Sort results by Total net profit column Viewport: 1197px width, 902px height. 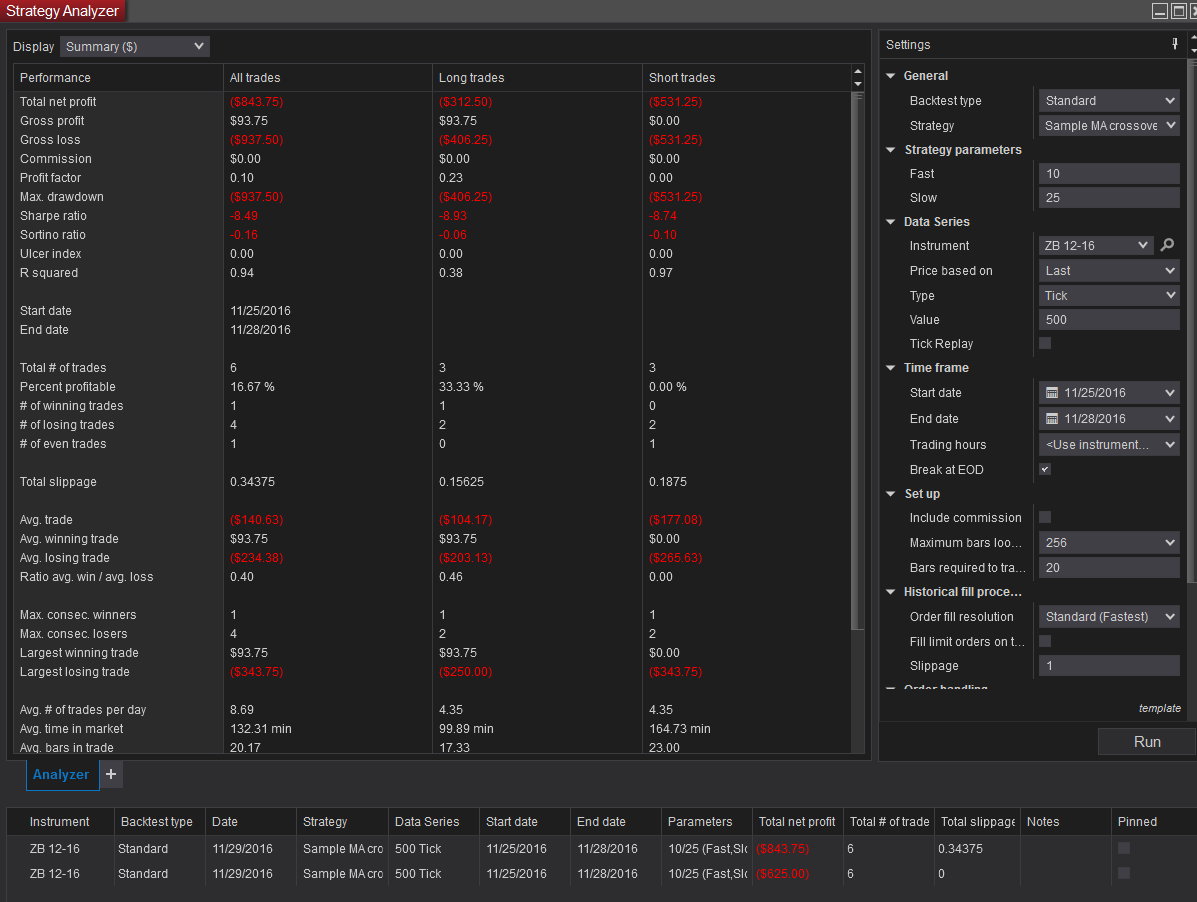(x=797, y=822)
